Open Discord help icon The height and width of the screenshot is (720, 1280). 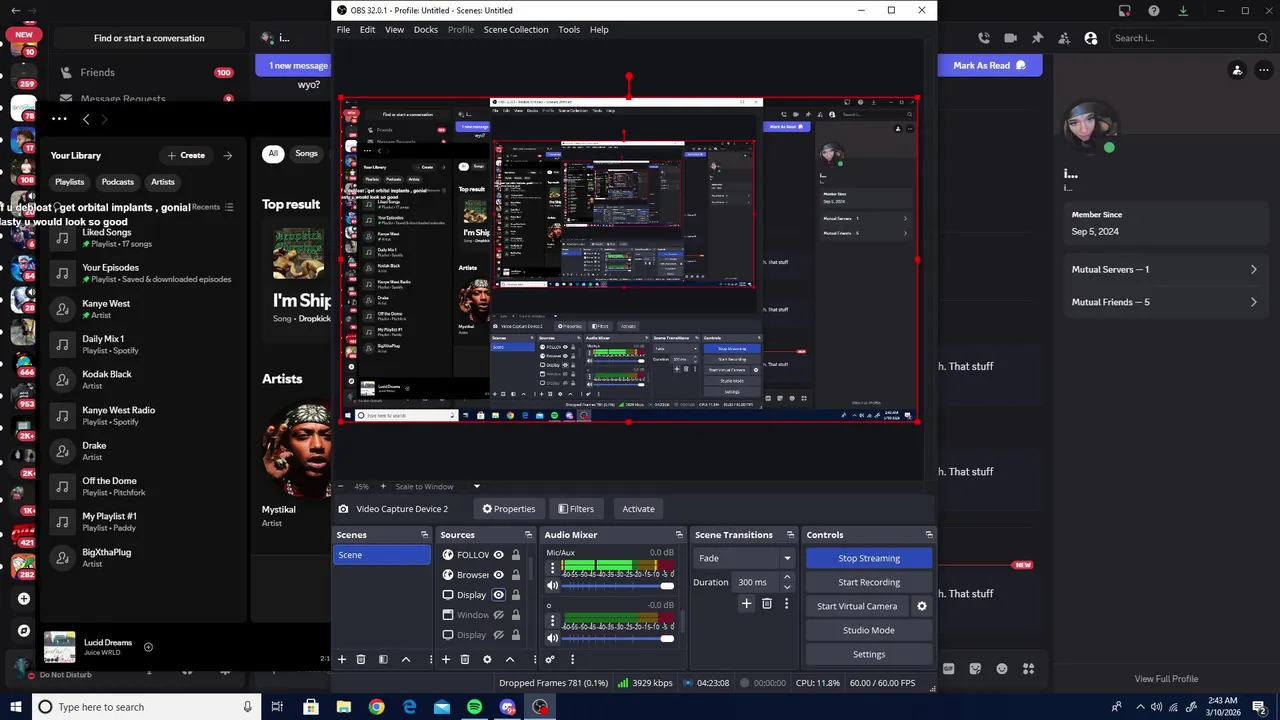click(1155, 11)
